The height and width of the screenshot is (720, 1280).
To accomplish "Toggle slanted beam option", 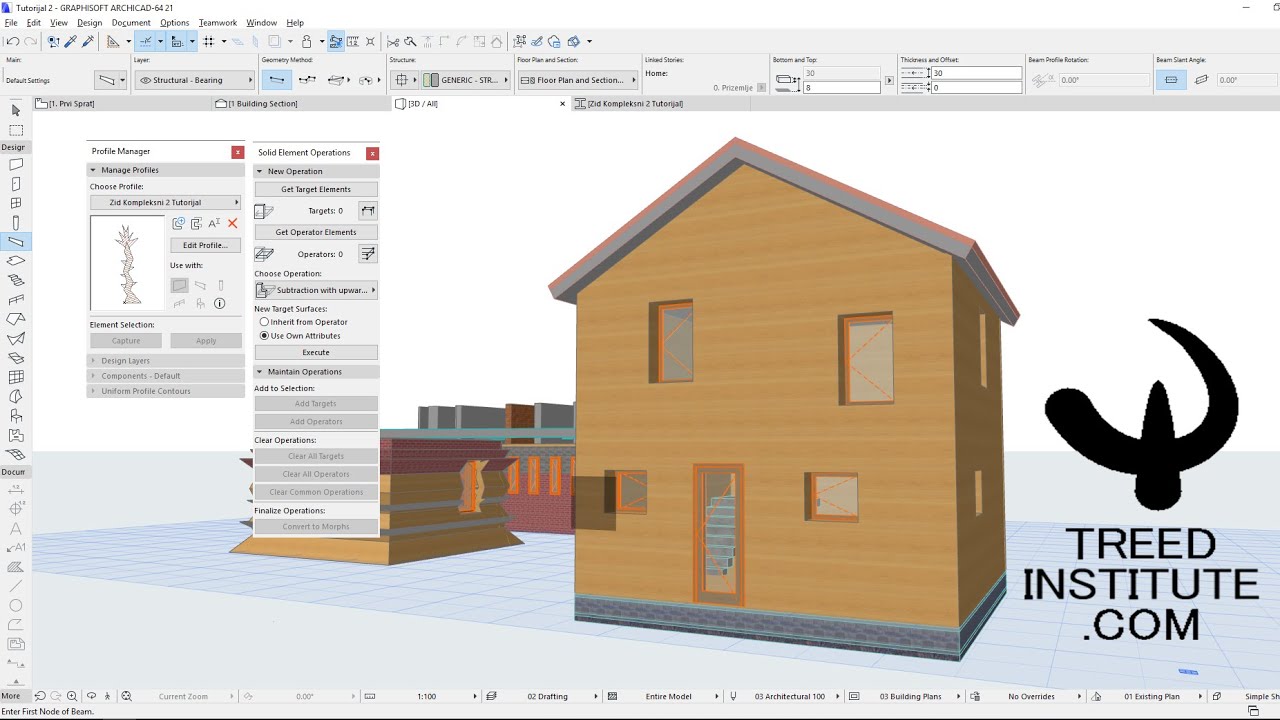I will (1201, 80).
